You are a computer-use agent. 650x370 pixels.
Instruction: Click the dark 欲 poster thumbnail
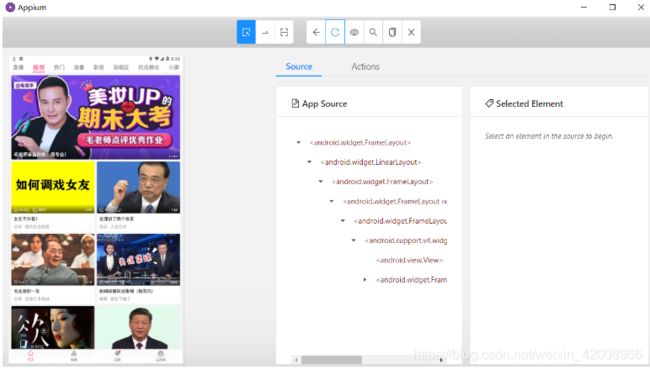click(x=53, y=327)
